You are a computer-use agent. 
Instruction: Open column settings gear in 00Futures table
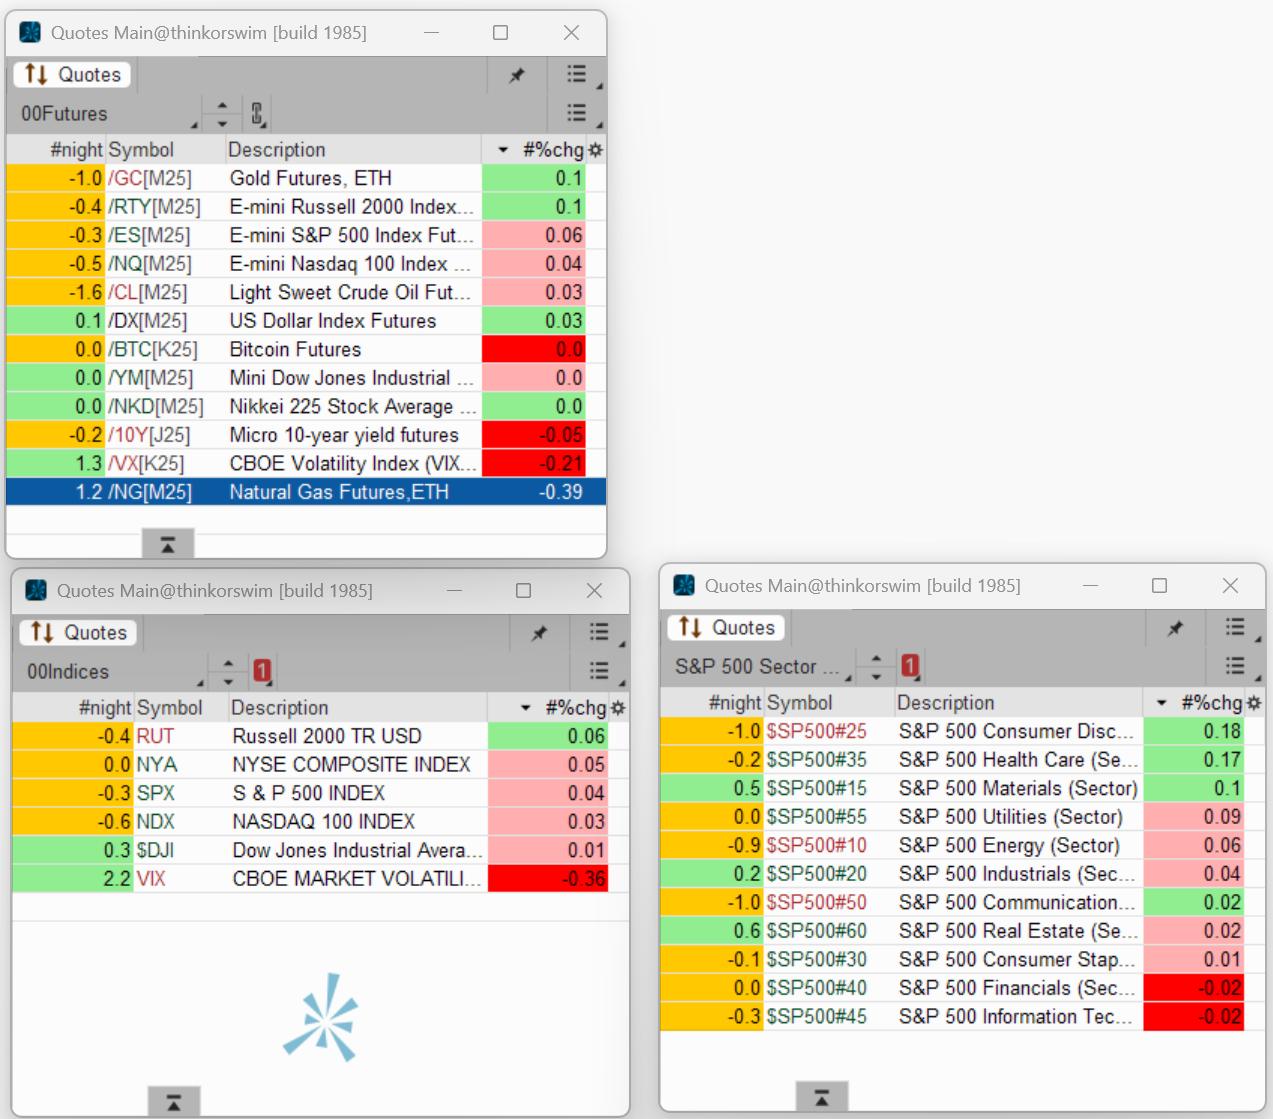(596, 150)
